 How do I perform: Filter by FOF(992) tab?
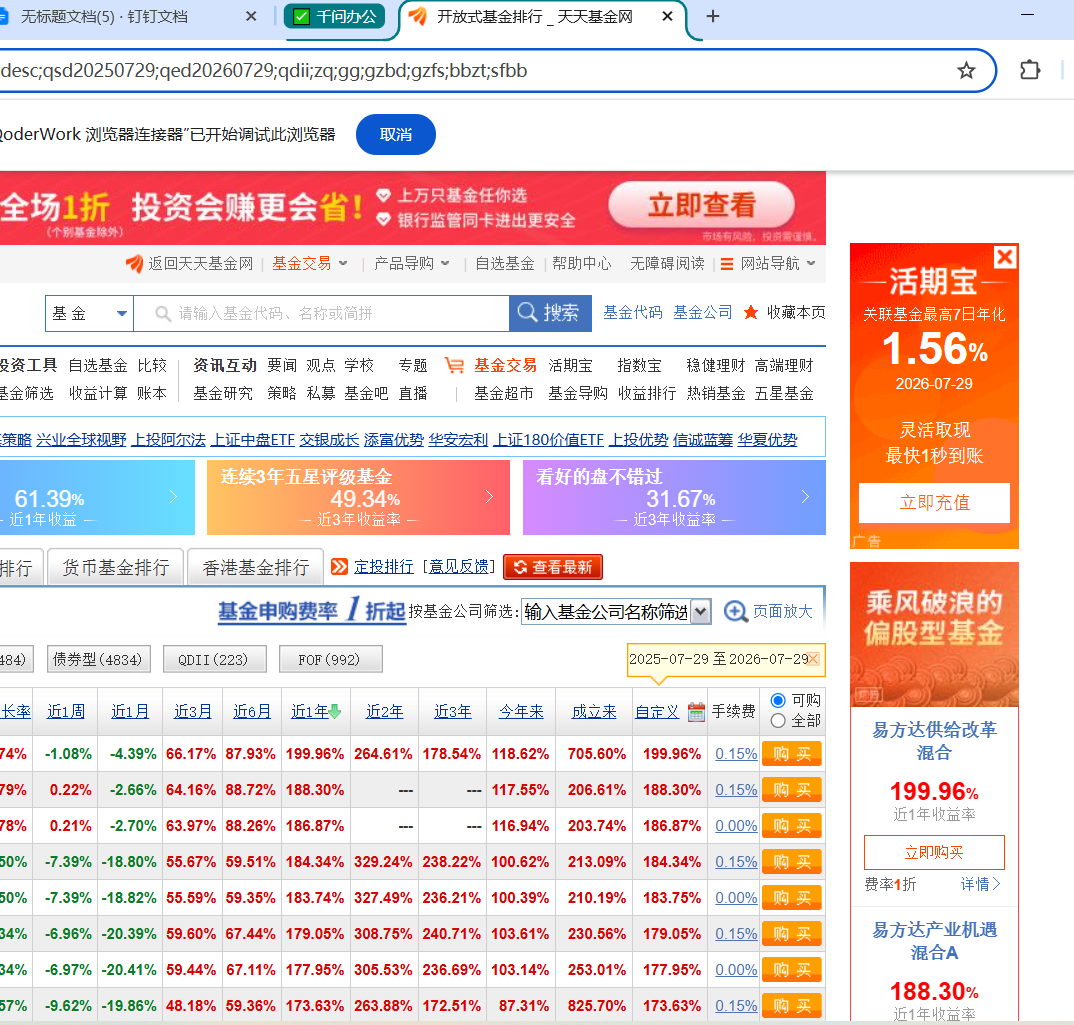coord(330,659)
